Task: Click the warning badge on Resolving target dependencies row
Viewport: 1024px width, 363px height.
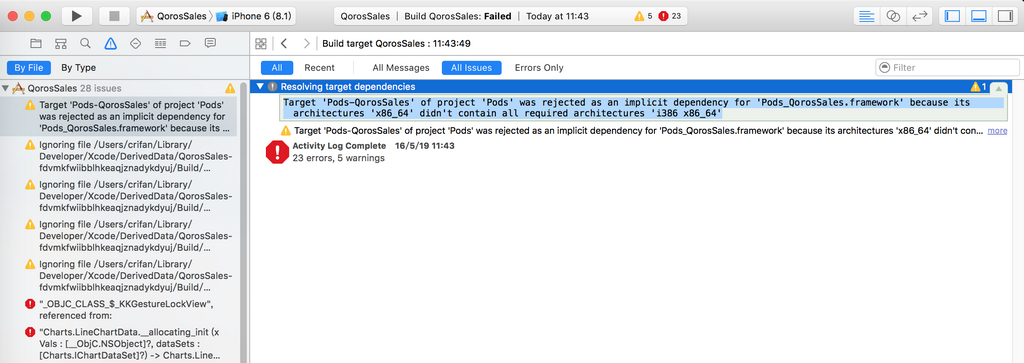Action: [x=979, y=87]
